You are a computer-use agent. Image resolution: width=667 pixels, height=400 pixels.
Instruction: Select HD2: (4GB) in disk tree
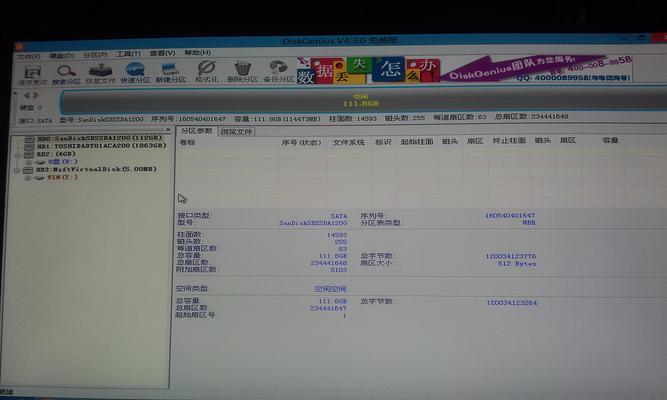tap(56, 154)
